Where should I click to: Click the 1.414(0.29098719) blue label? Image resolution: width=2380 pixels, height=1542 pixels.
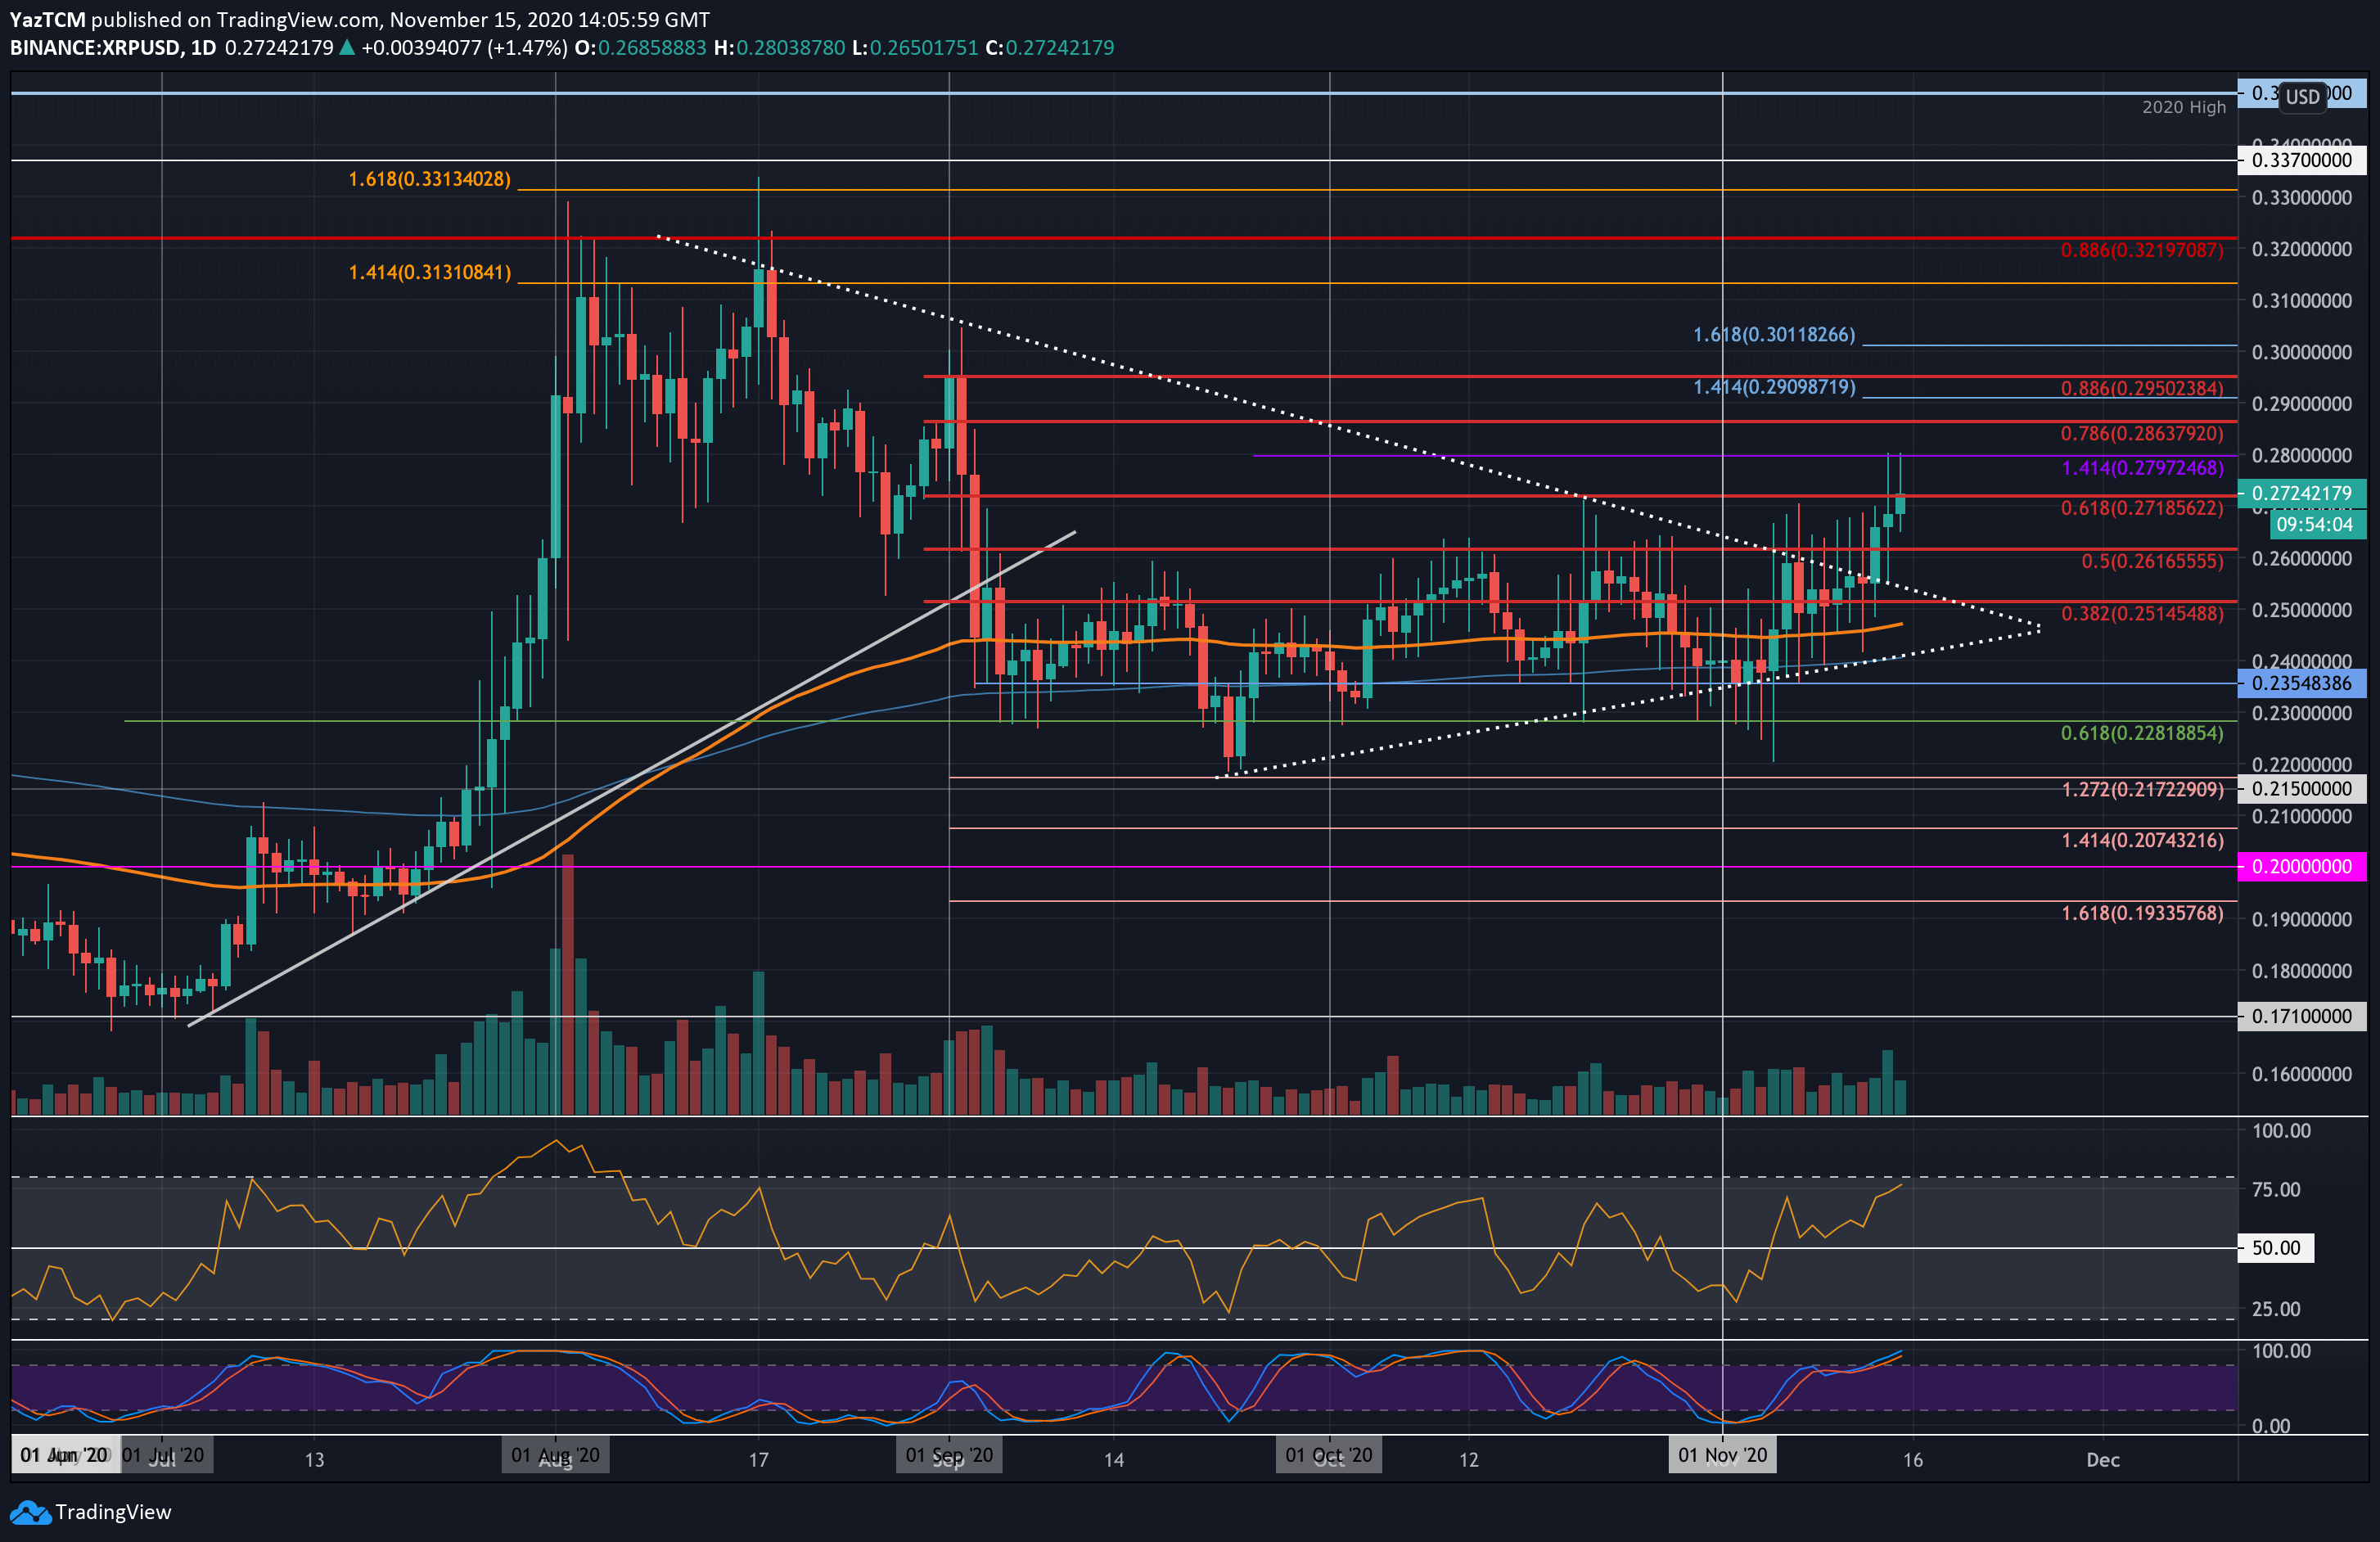pyautogui.click(x=1774, y=386)
